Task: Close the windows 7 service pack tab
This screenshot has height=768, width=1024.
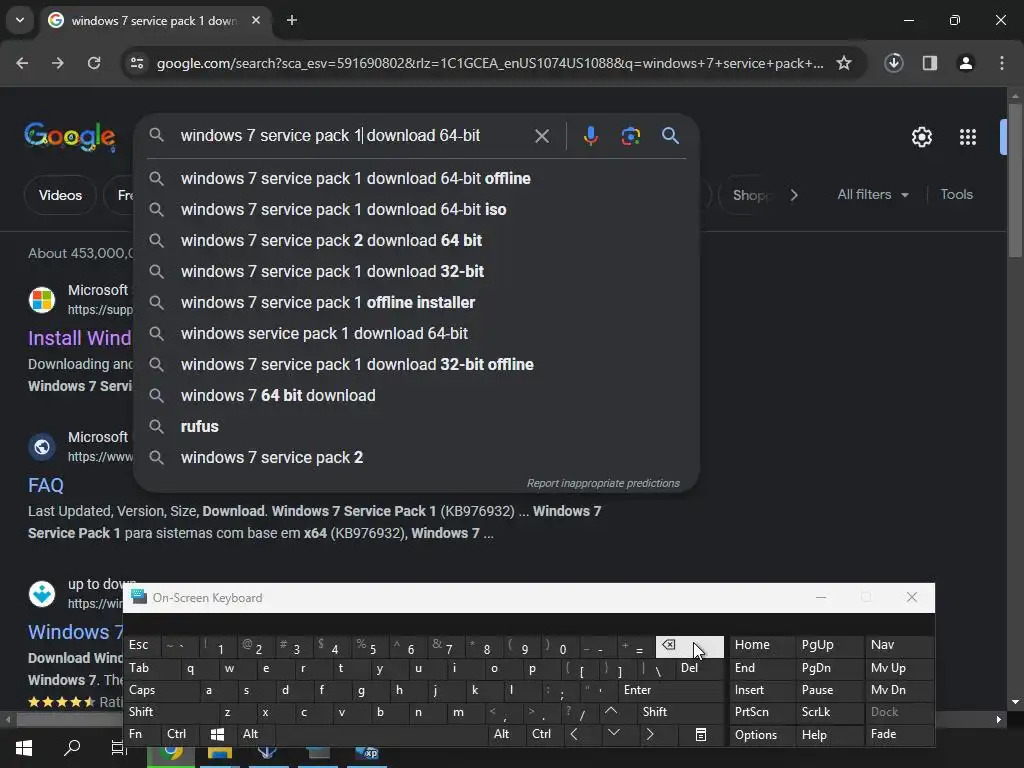Action: tap(256, 20)
